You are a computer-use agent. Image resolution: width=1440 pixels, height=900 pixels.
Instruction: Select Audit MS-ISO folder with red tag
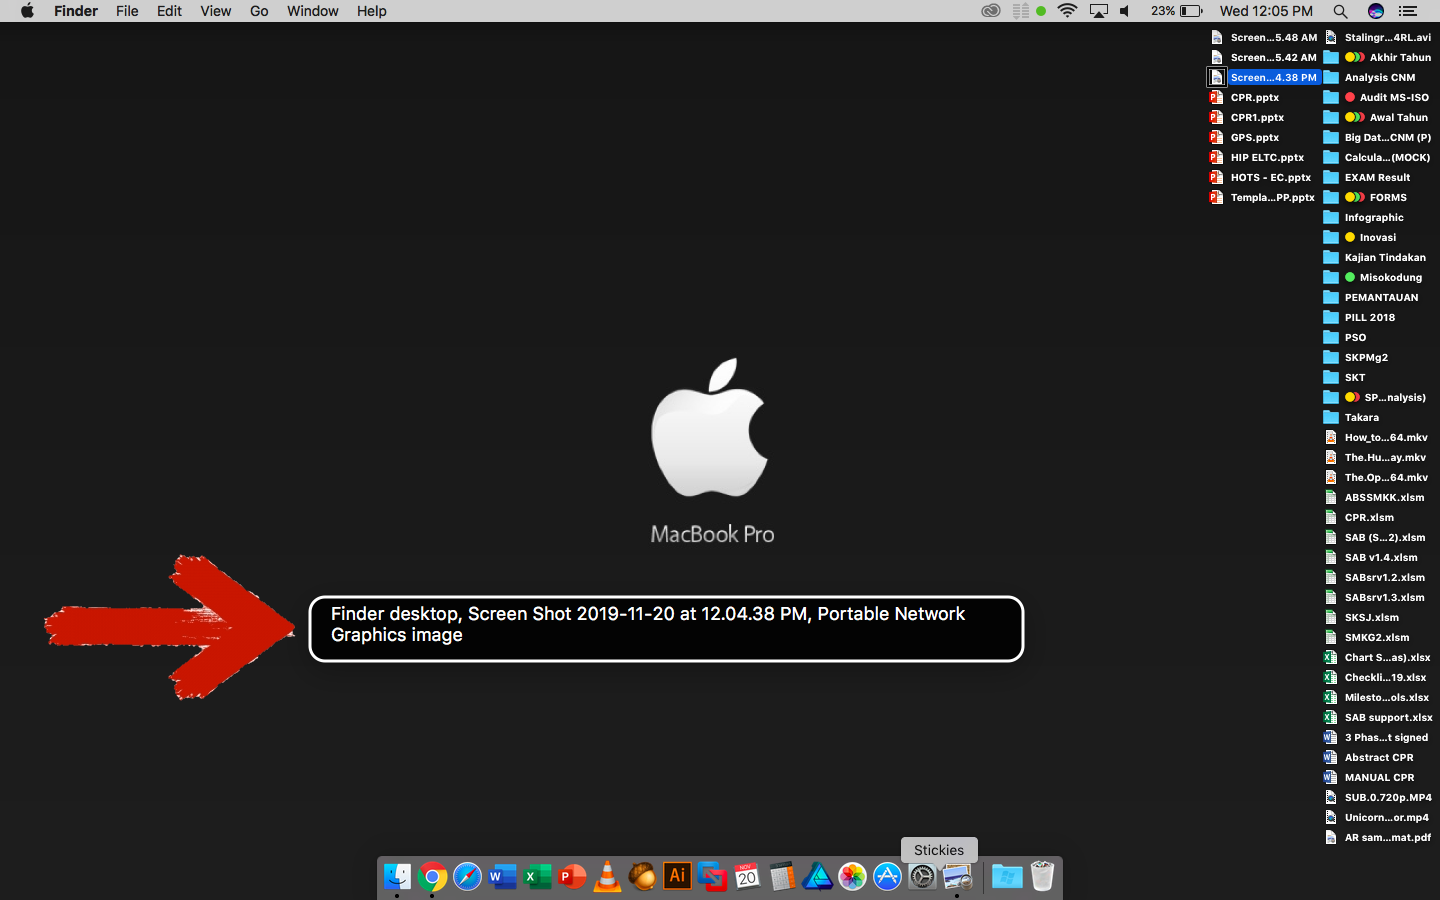coord(1376,97)
